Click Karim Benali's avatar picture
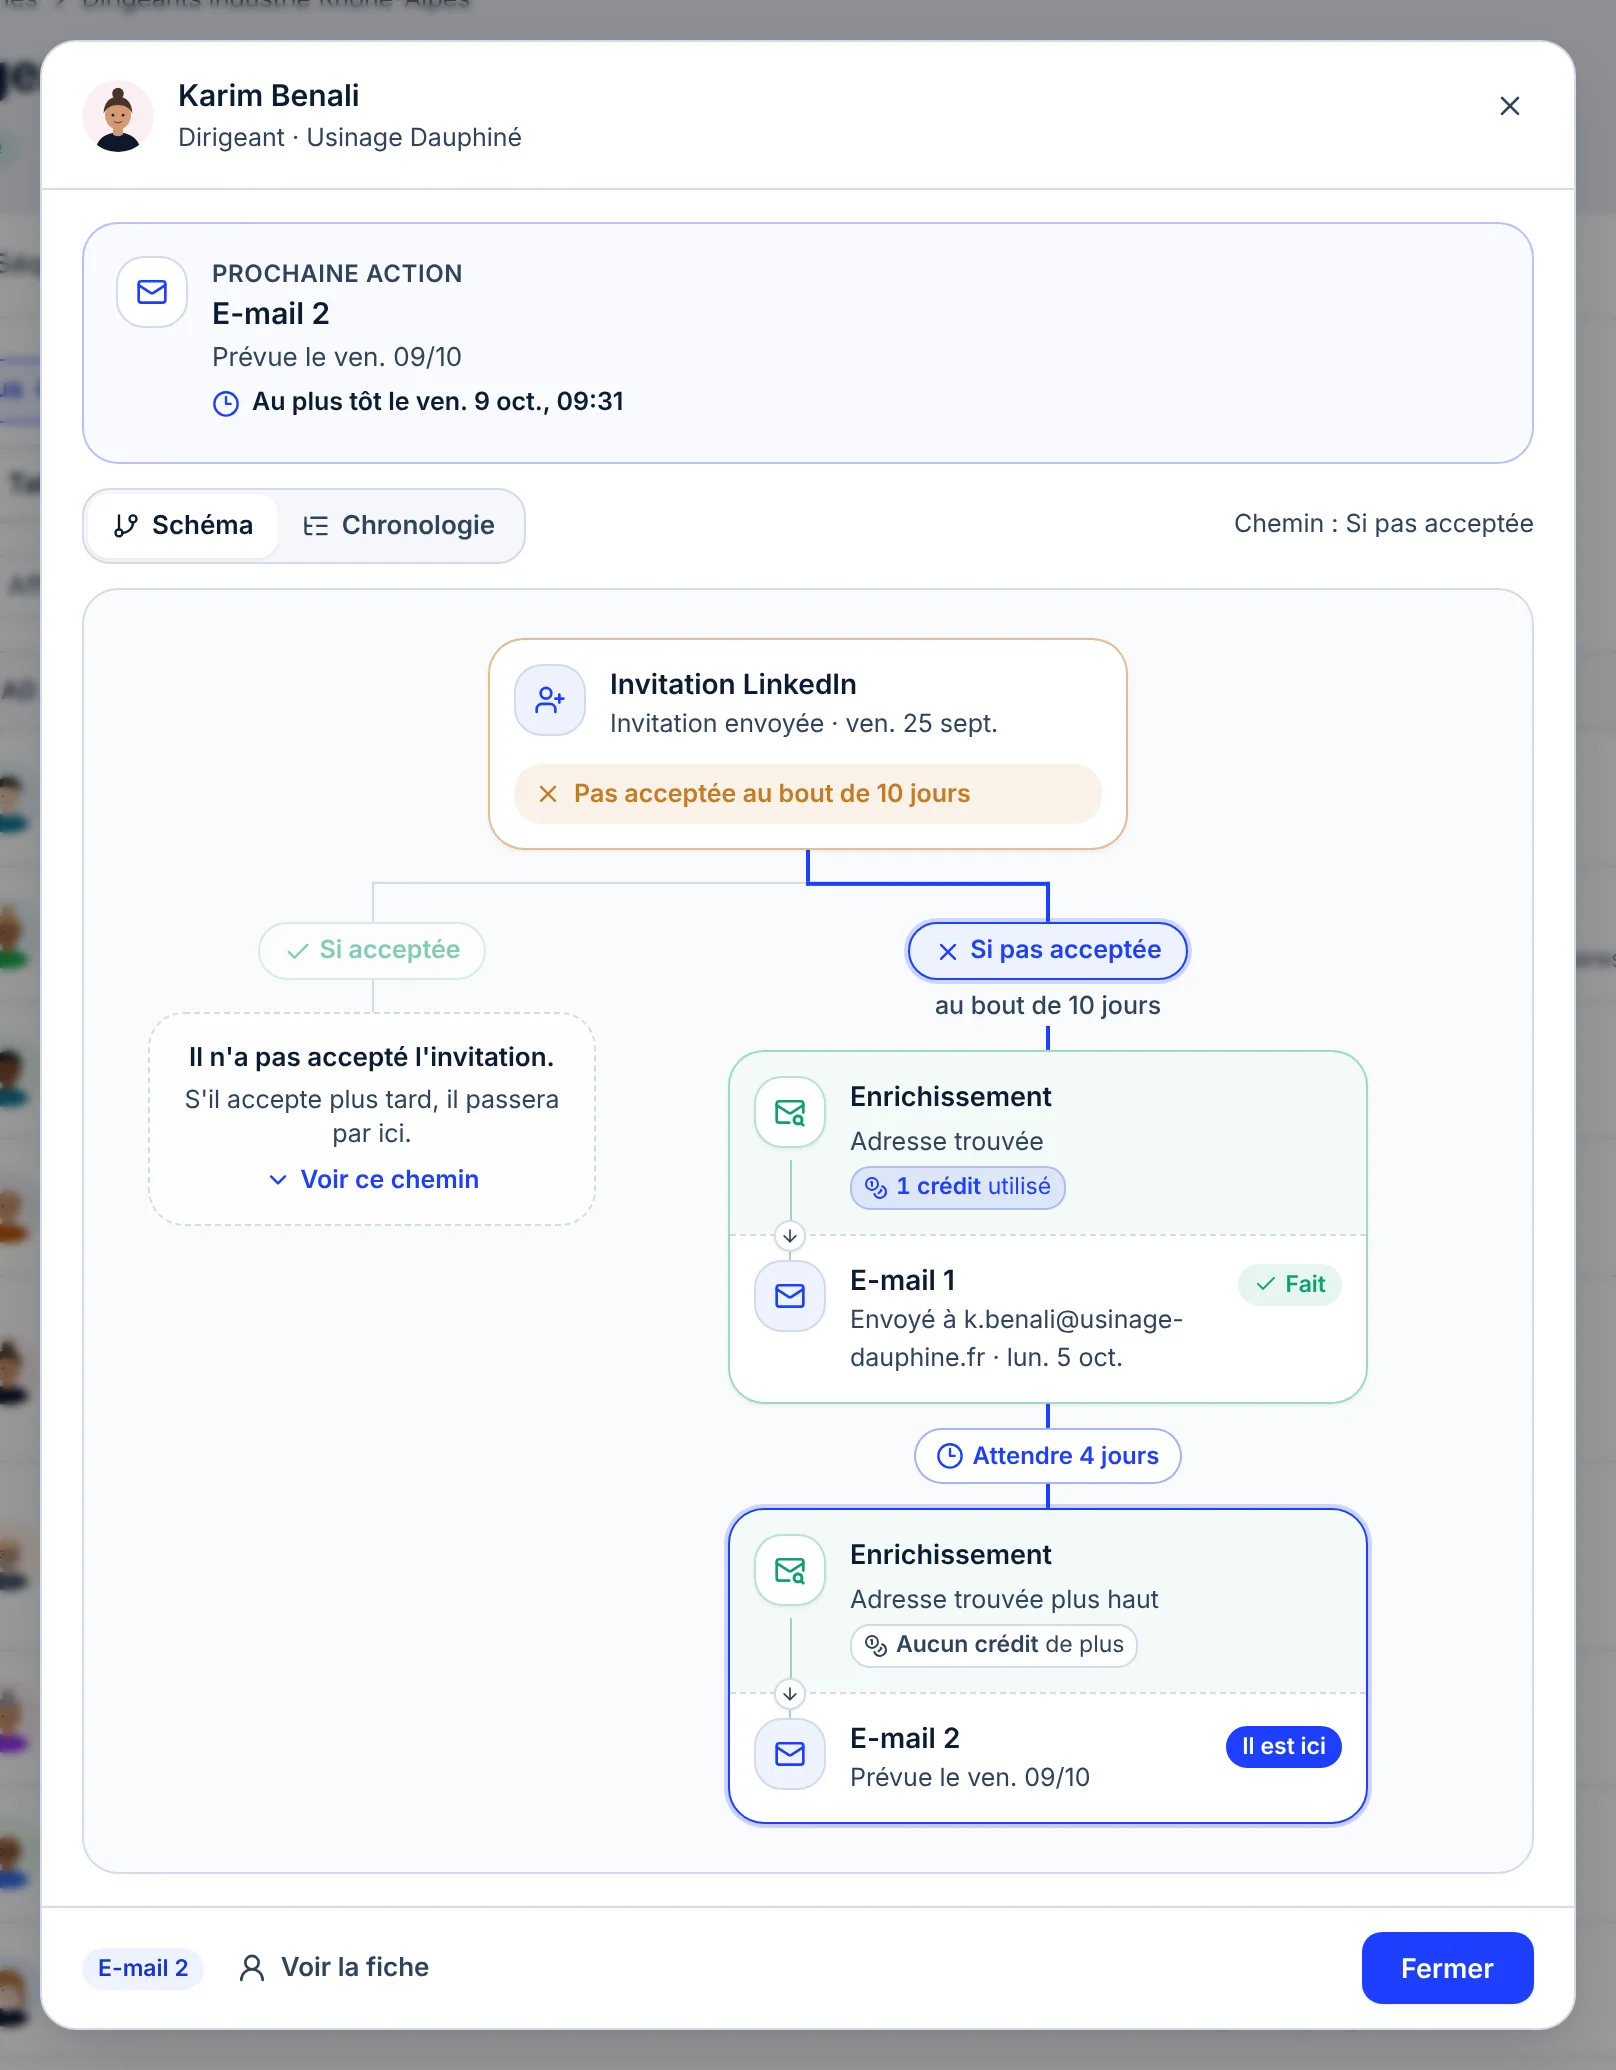Image resolution: width=1616 pixels, height=2070 pixels. (x=118, y=116)
